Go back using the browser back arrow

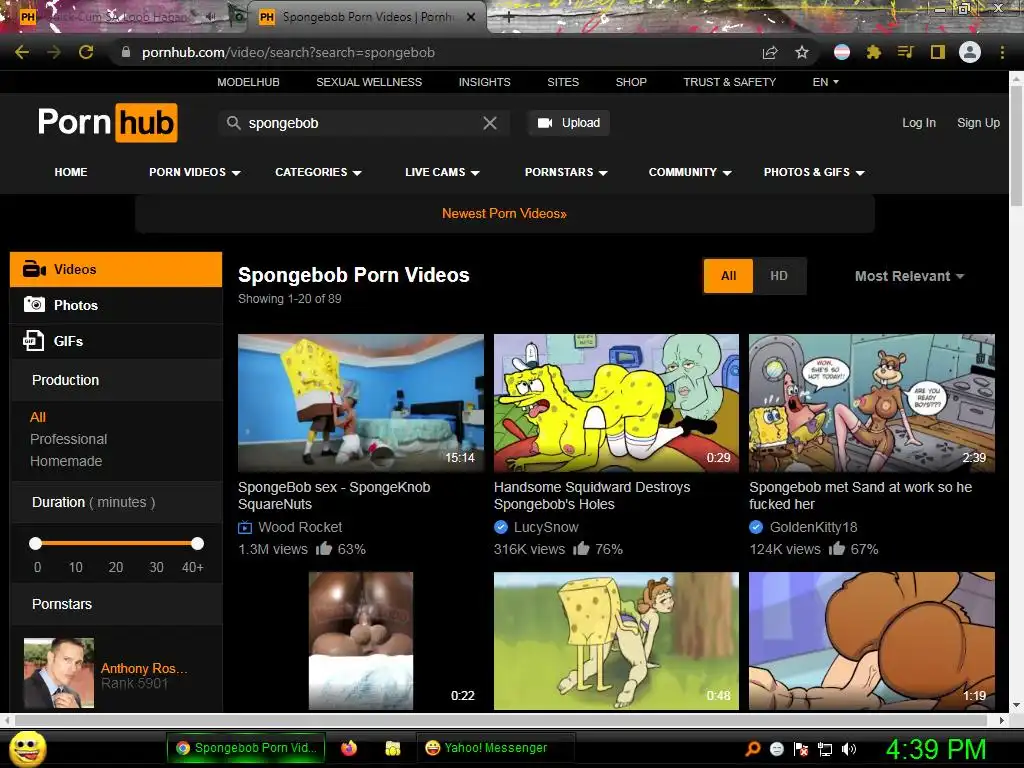(x=22, y=52)
